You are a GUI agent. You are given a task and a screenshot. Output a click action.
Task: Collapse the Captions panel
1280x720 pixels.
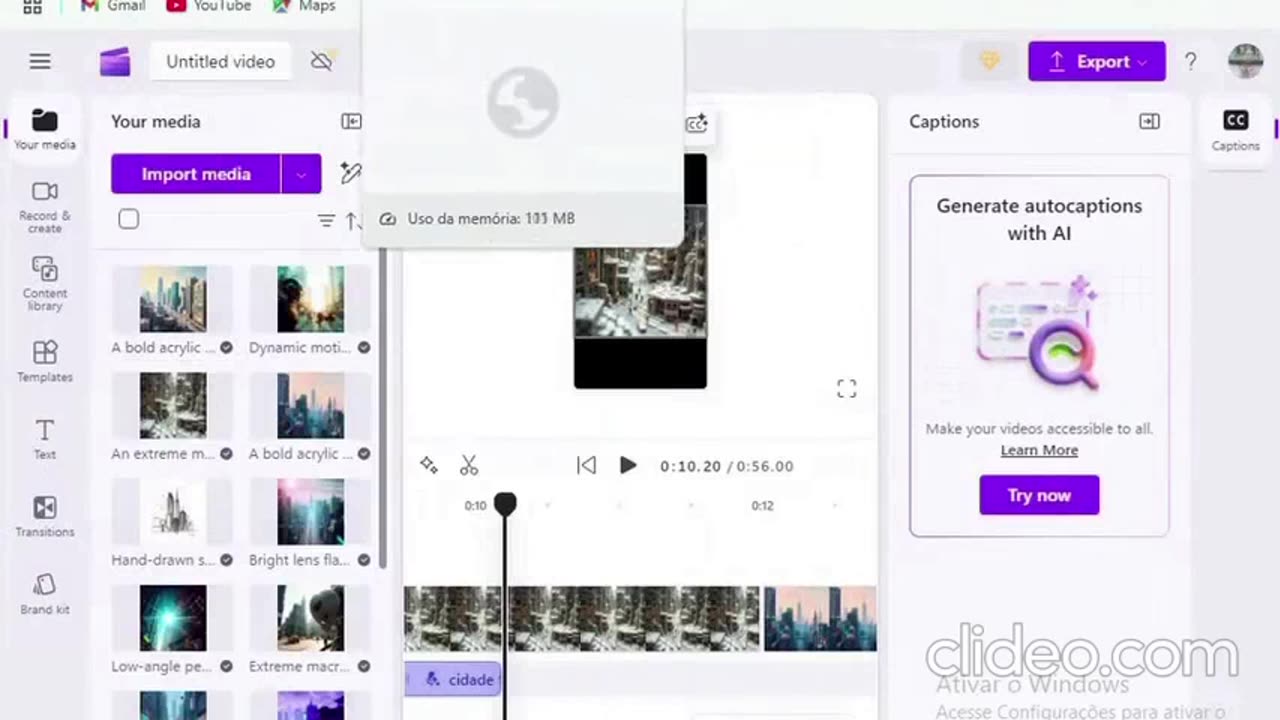(x=1149, y=121)
